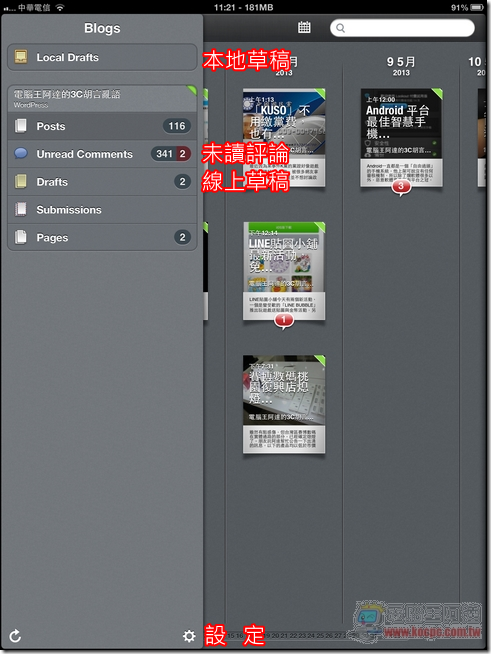Open Local Drafts
Screen dimensions: 491x654
pyautogui.click(x=102, y=57)
